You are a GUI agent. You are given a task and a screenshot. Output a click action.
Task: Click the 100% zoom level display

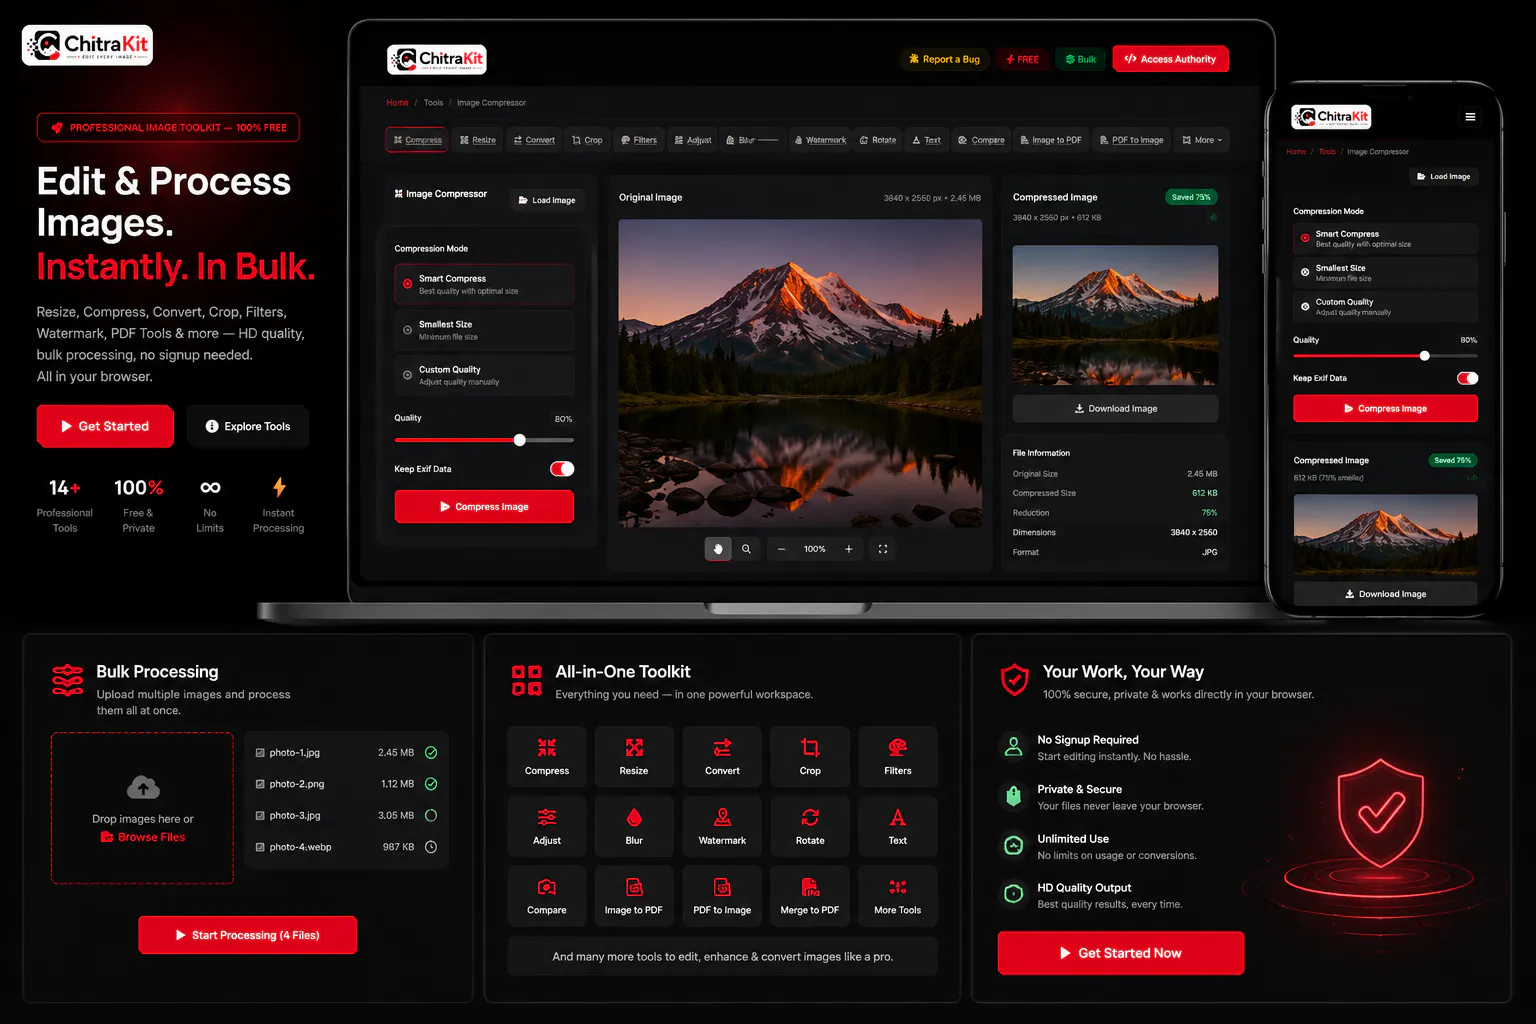815,549
